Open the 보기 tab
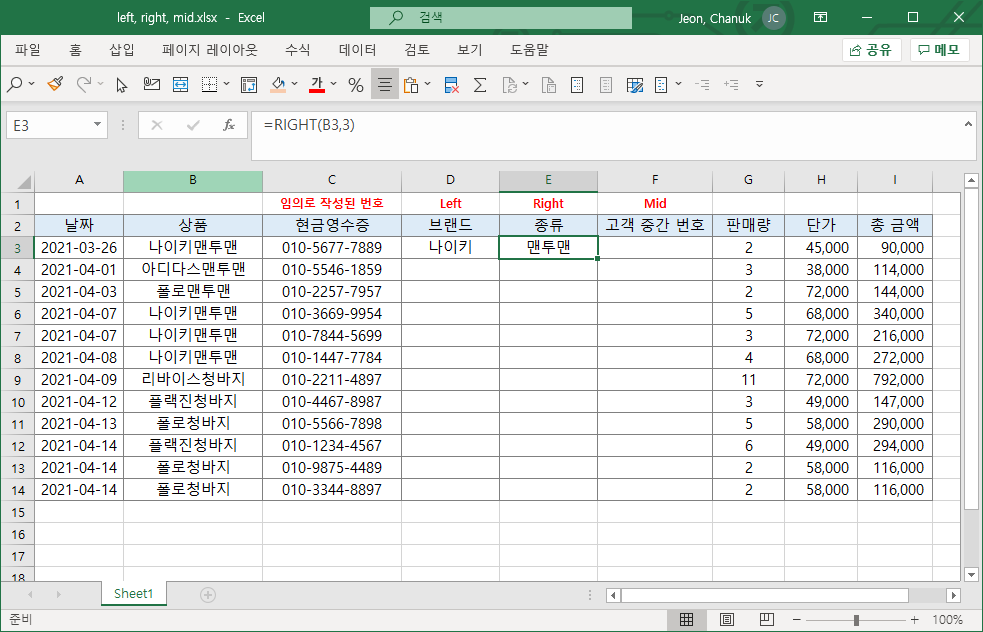Viewport: 983px width, 632px height. [x=470, y=50]
